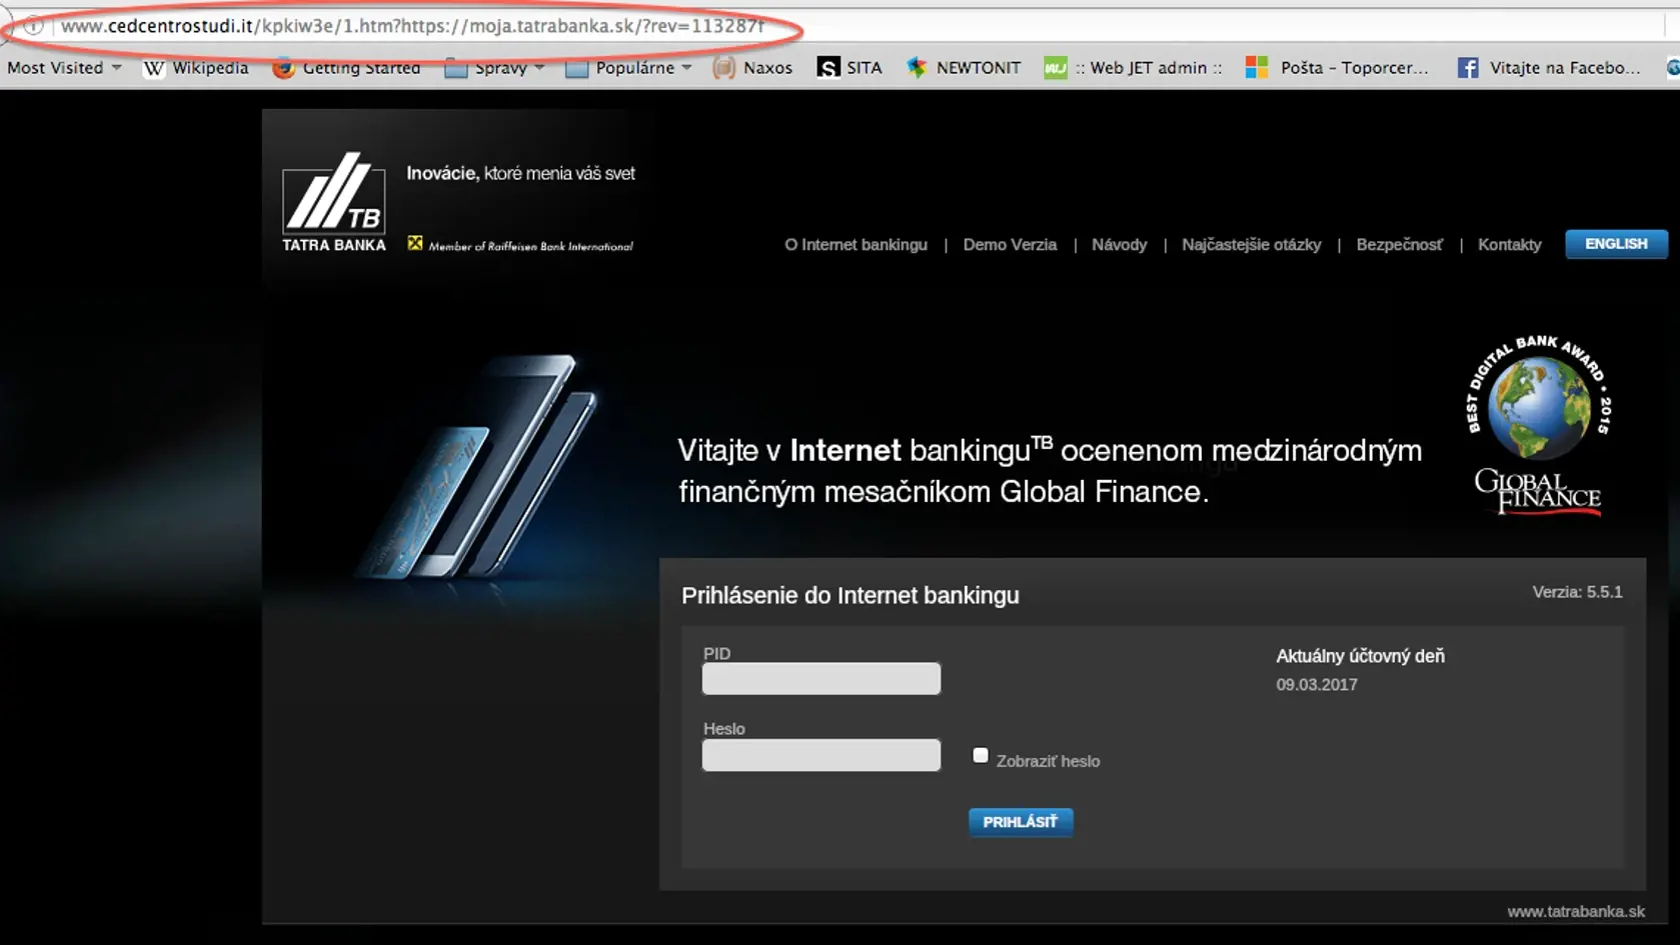
Task: Open the NEWTONIT bookmark
Action: pyautogui.click(x=964, y=67)
